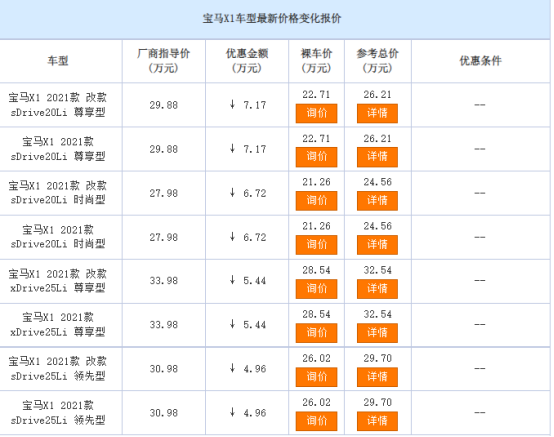
Task: Click 详情 for 改款 sDrive20Li 尊享型 row
Action: coord(377,113)
